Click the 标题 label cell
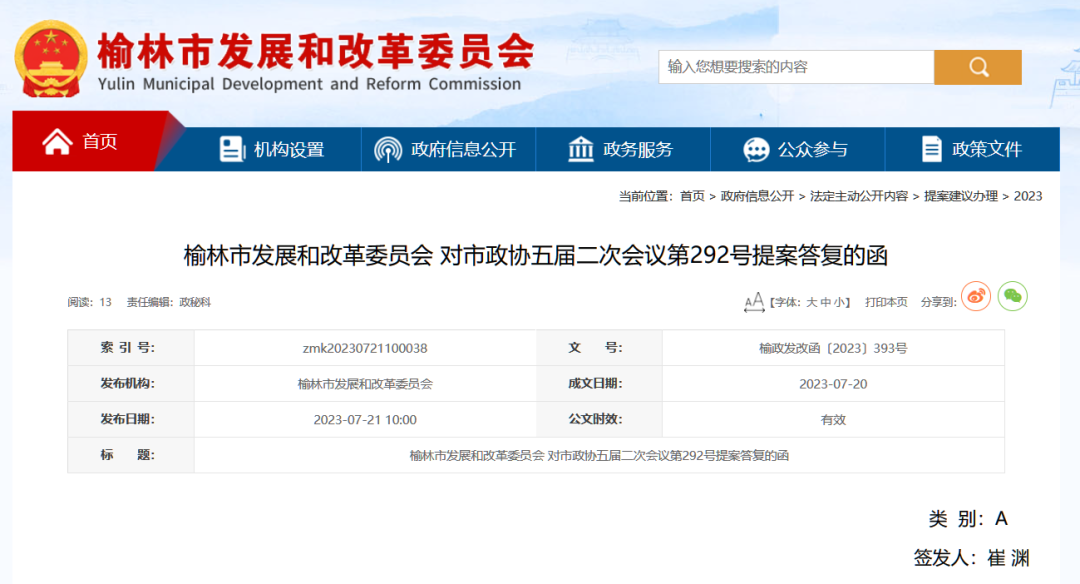The image size is (1080, 584). pyautogui.click(x=130, y=455)
